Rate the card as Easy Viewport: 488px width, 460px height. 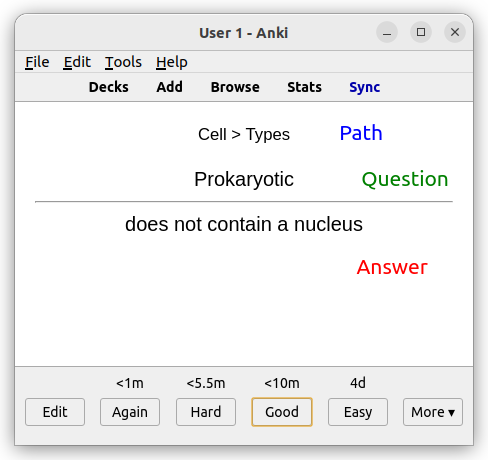click(358, 412)
